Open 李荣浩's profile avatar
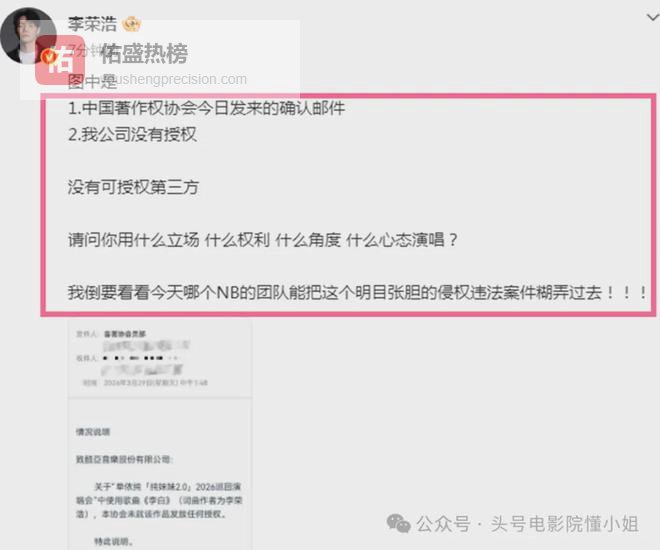 (28, 35)
